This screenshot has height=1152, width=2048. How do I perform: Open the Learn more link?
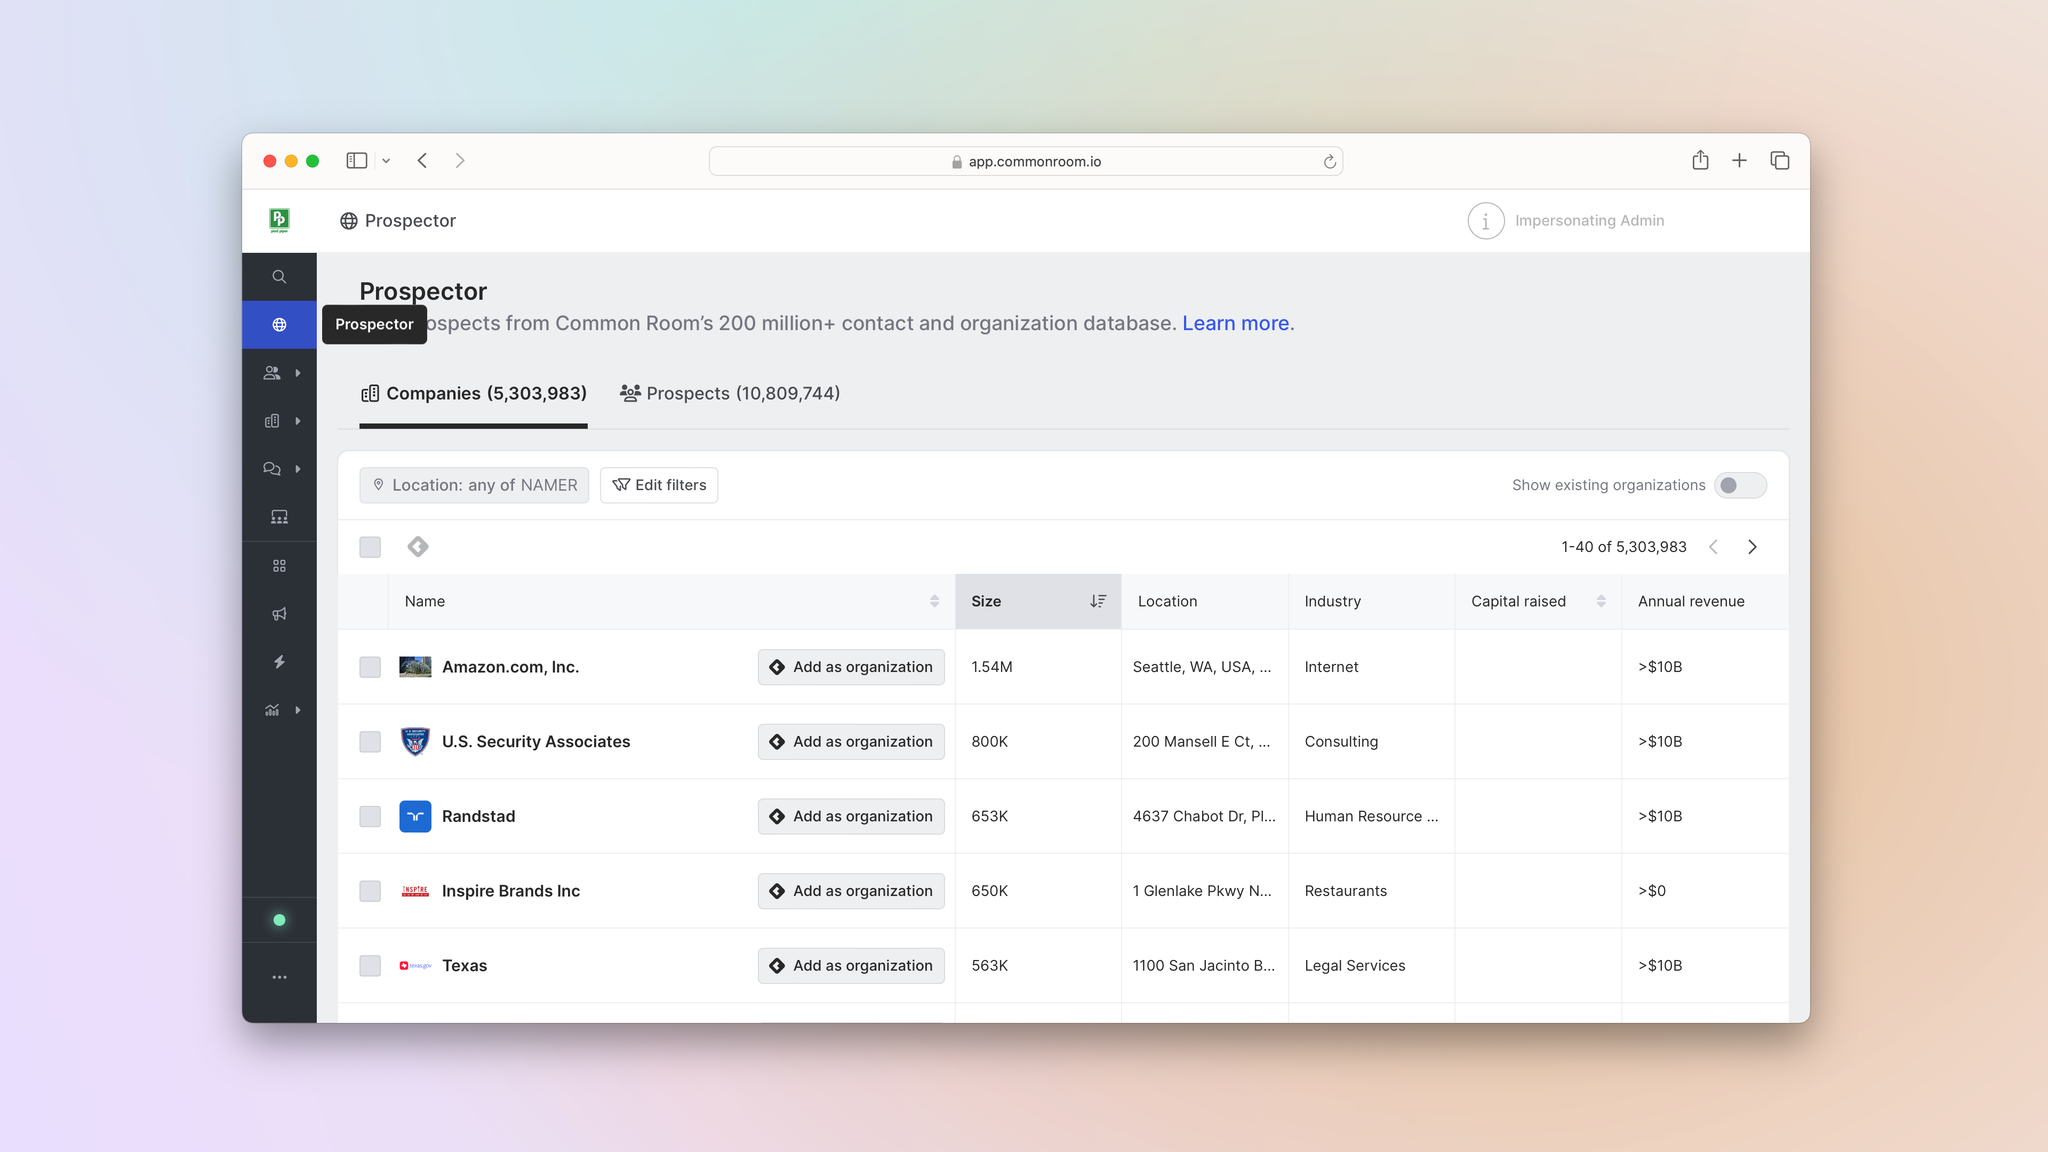[1236, 323]
